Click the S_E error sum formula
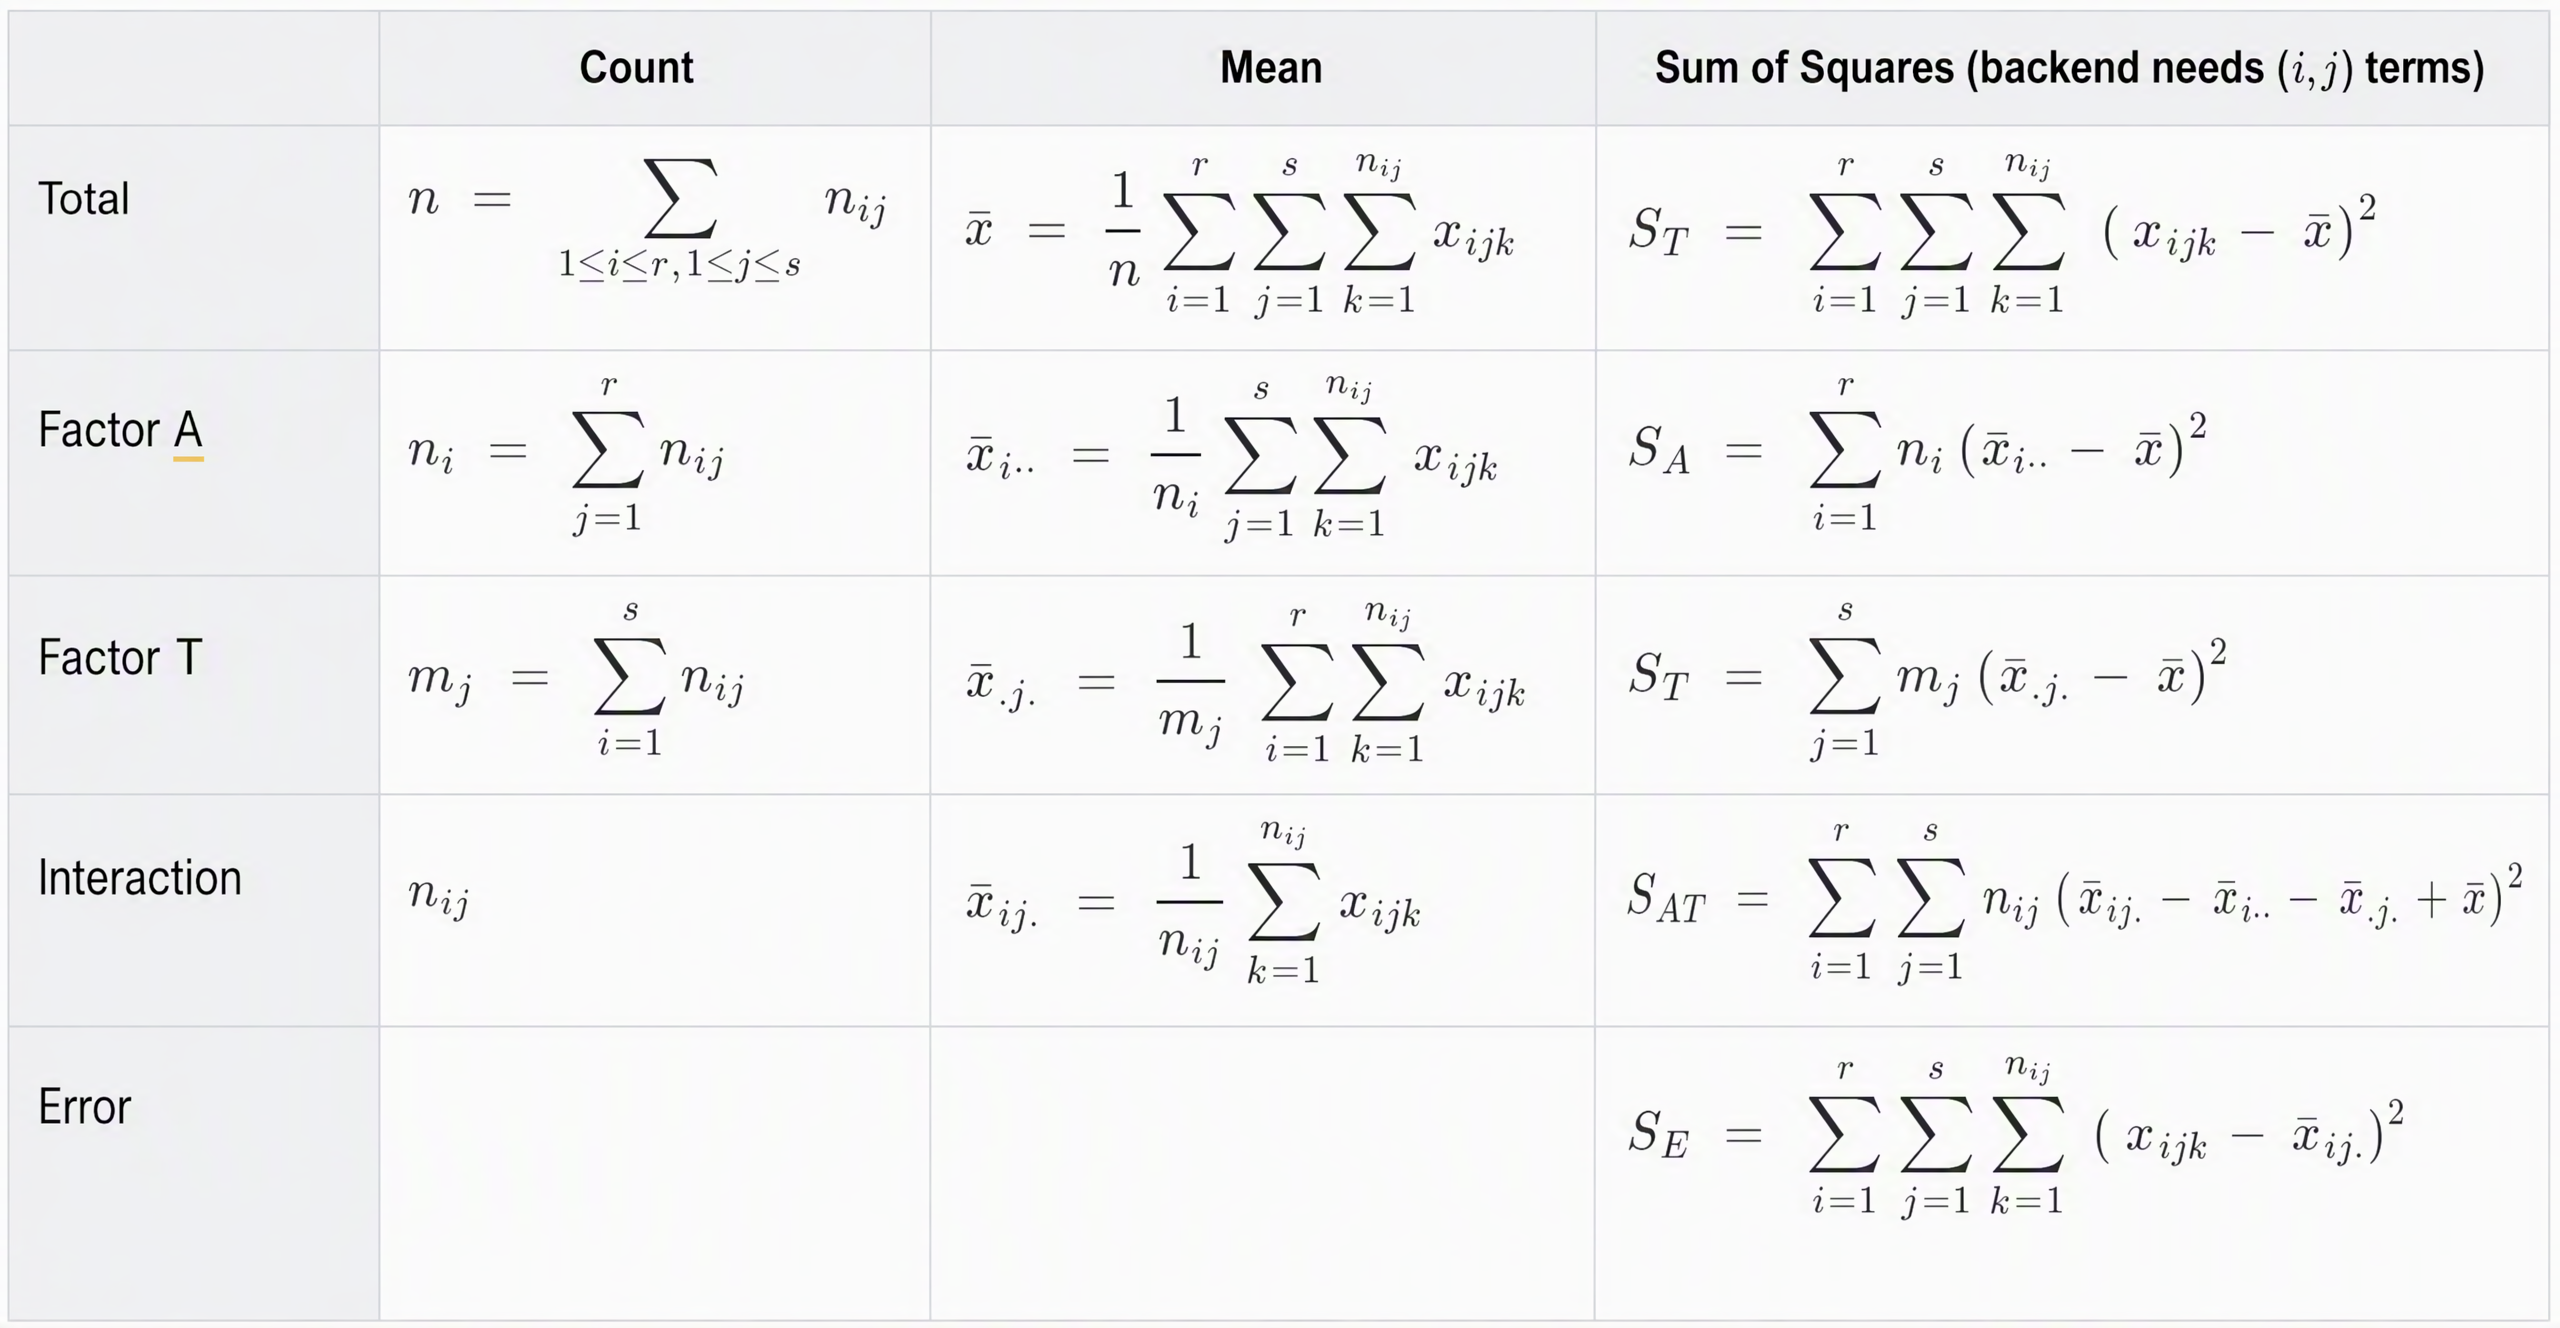This screenshot has width=2560, height=1328. pos(2016,1137)
